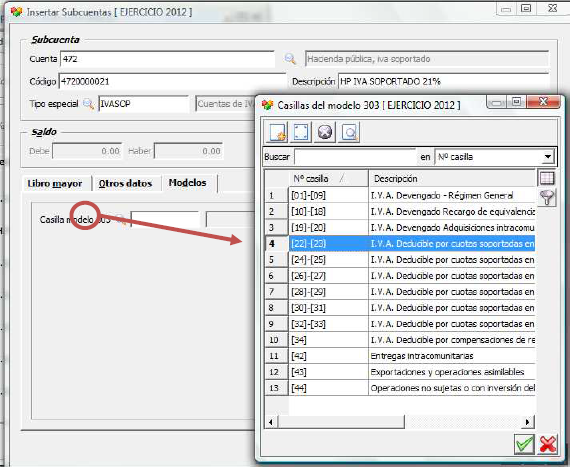The width and height of the screenshot is (572, 467).
Task: Select row [43] Exportaciones y operaciones asimilables
Action: pyautogui.click(x=412, y=372)
